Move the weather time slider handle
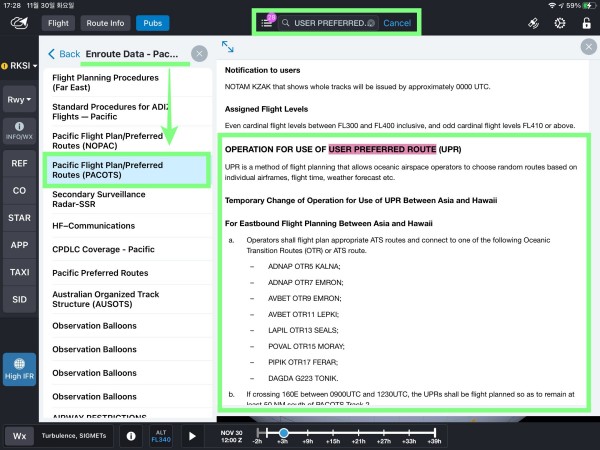The height and width of the screenshot is (450, 600). (x=284, y=432)
